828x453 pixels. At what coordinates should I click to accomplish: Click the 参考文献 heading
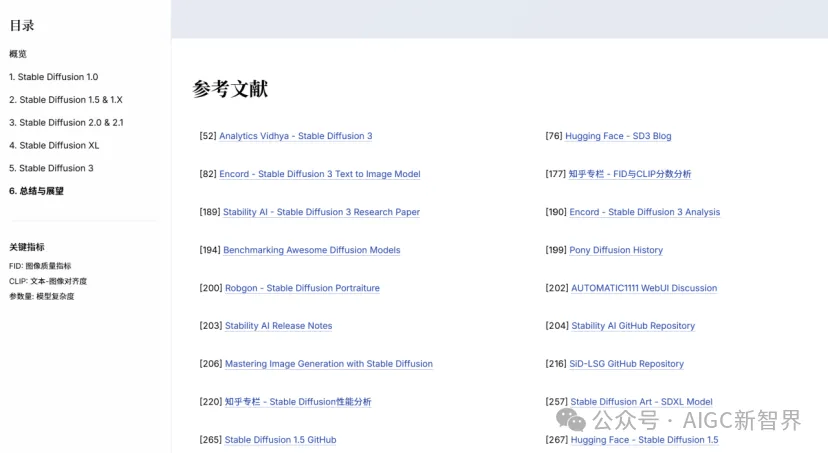[x=230, y=89]
